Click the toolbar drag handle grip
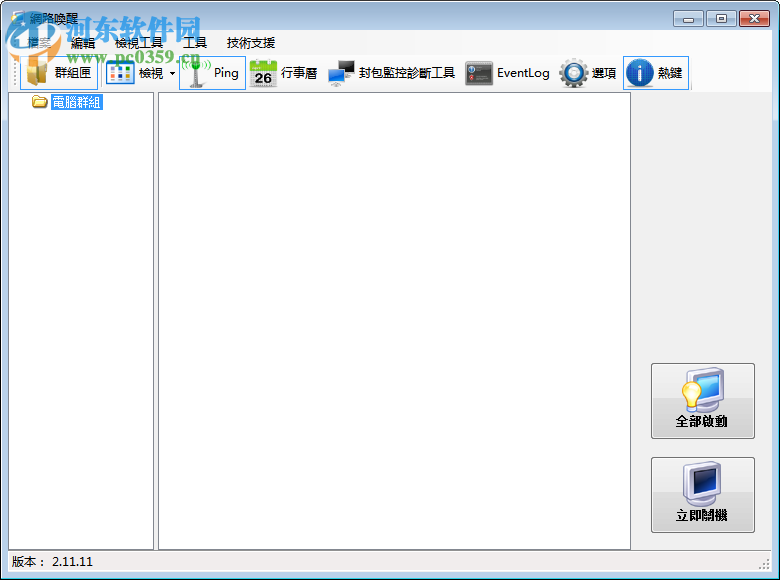 click(x=15, y=73)
